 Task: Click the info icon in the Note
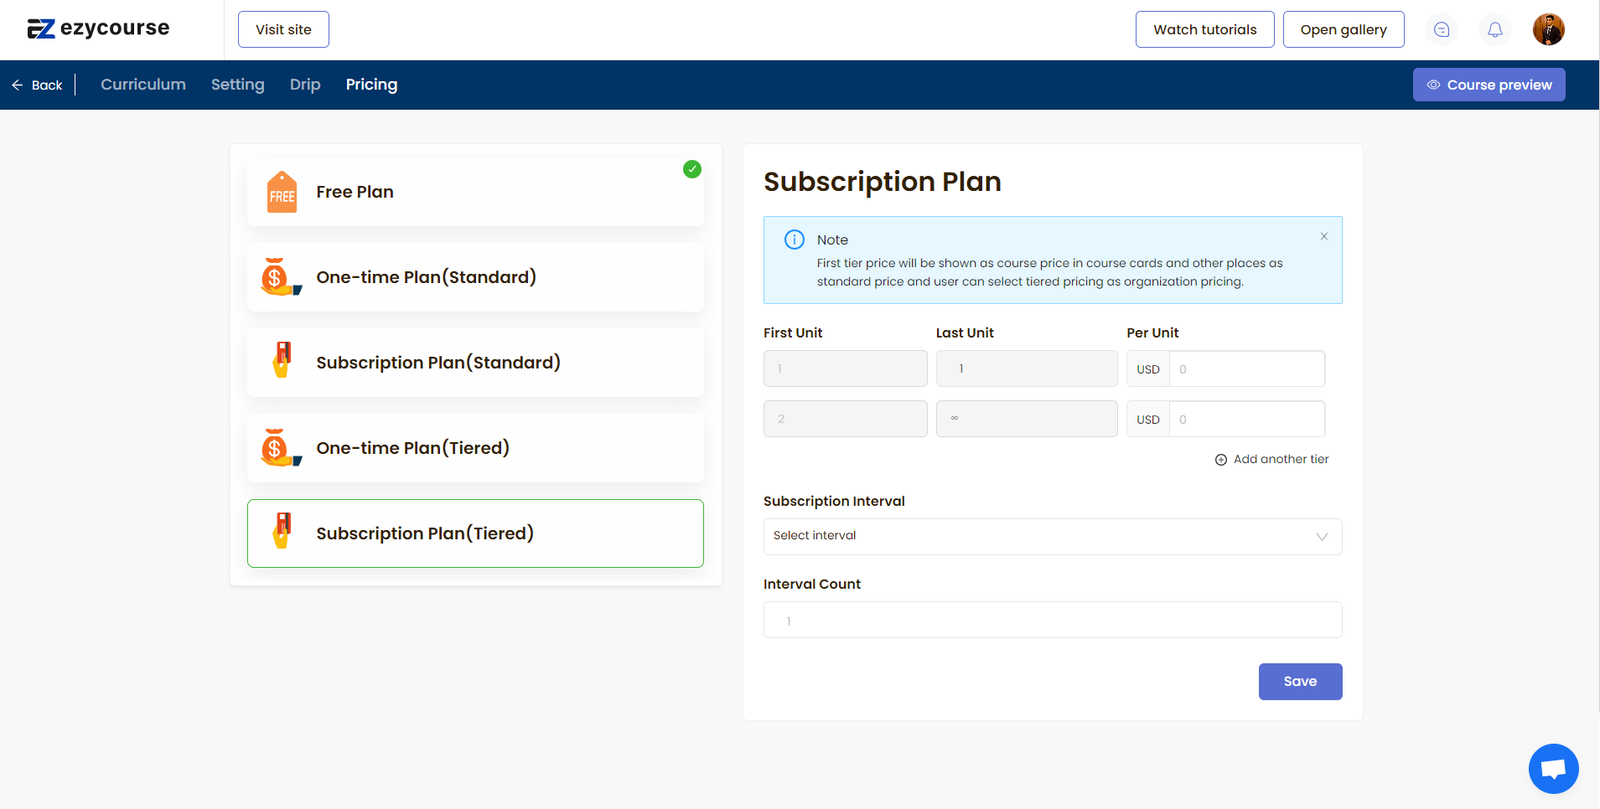[794, 240]
